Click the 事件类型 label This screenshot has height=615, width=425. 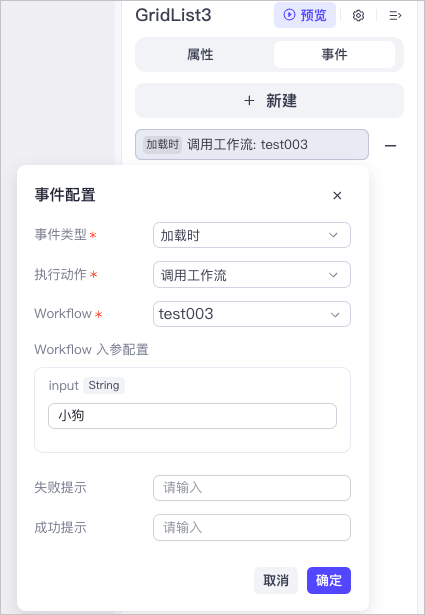tap(60, 235)
